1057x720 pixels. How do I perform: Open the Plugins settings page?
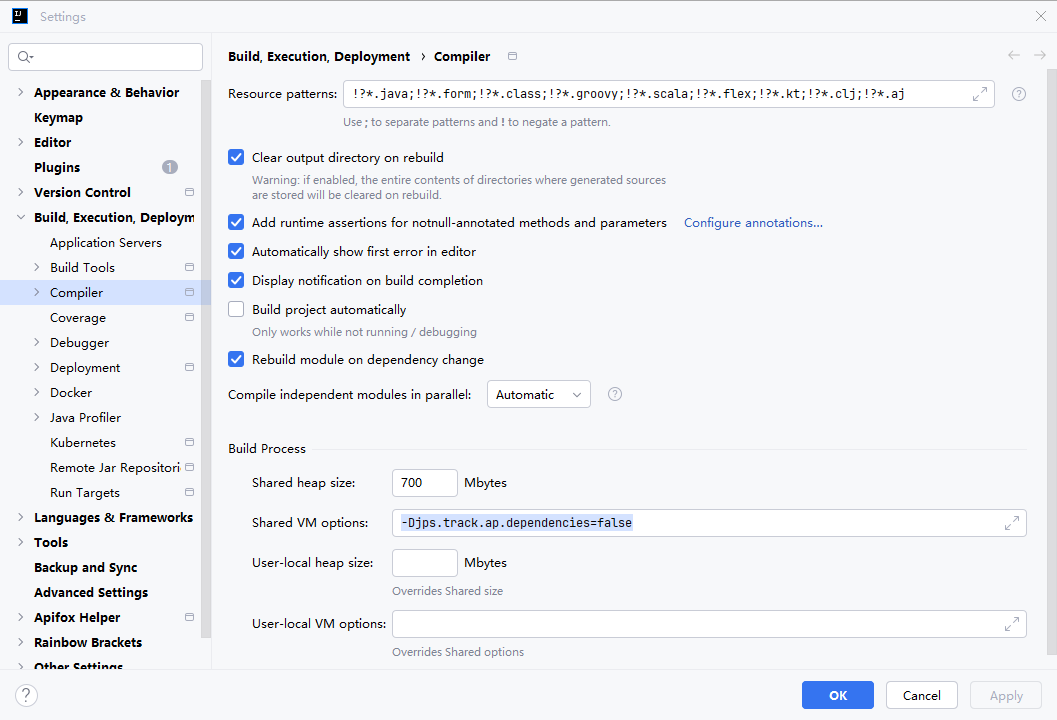coord(57,167)
